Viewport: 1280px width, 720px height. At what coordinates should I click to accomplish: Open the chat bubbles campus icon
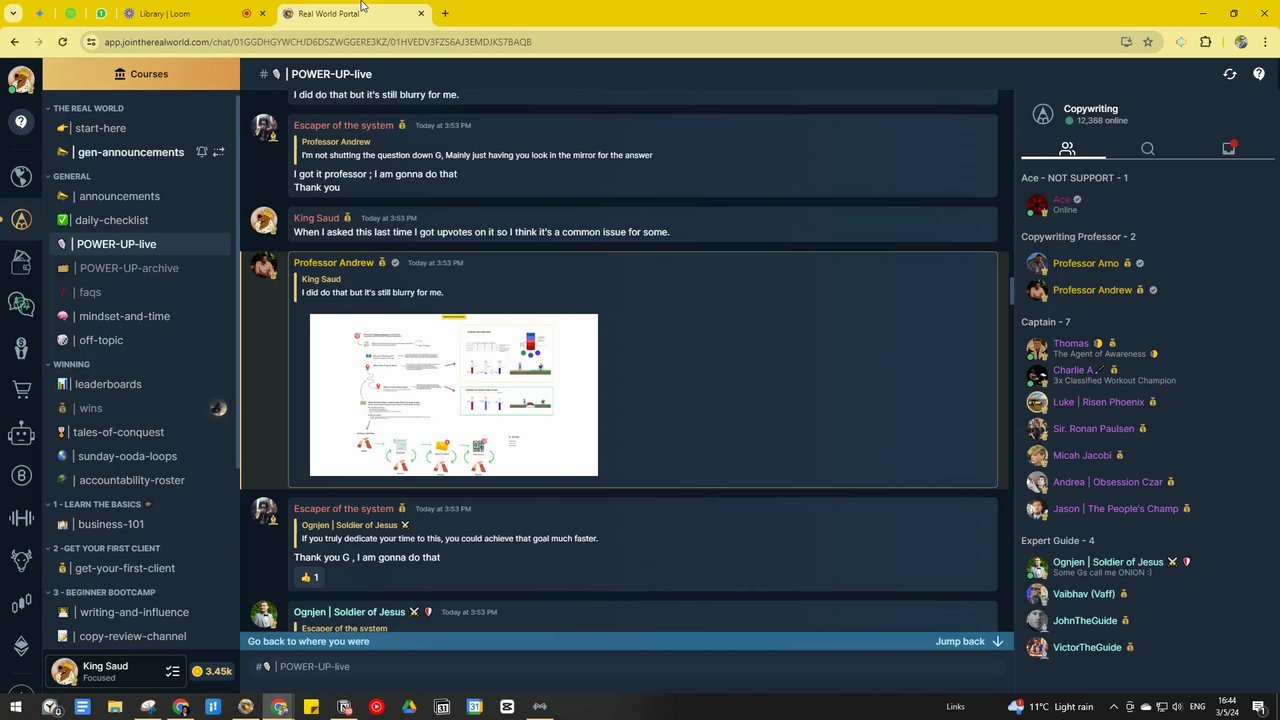click(21, 303)
